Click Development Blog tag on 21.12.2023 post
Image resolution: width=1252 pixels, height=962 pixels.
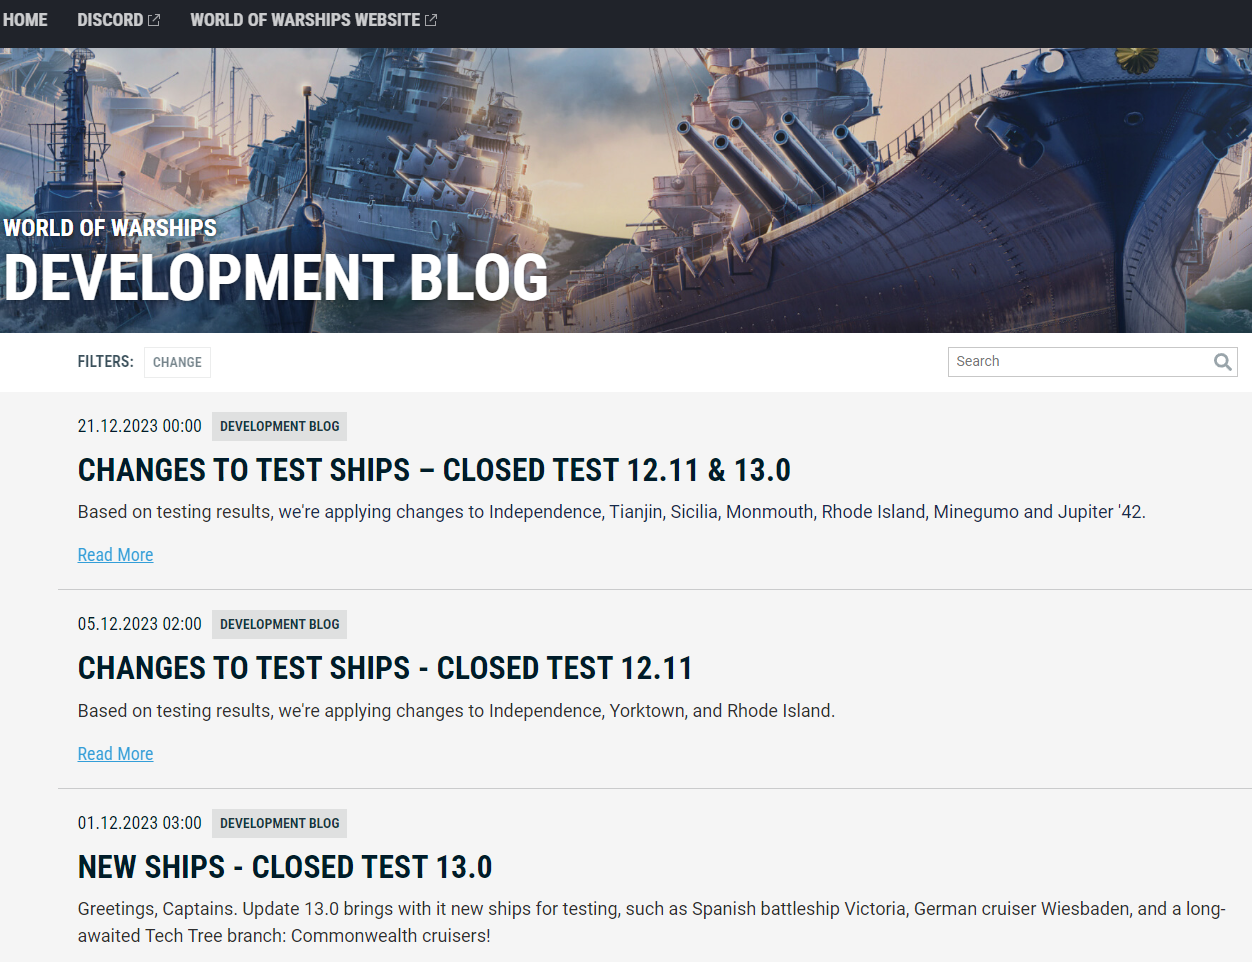coord(279,426)
